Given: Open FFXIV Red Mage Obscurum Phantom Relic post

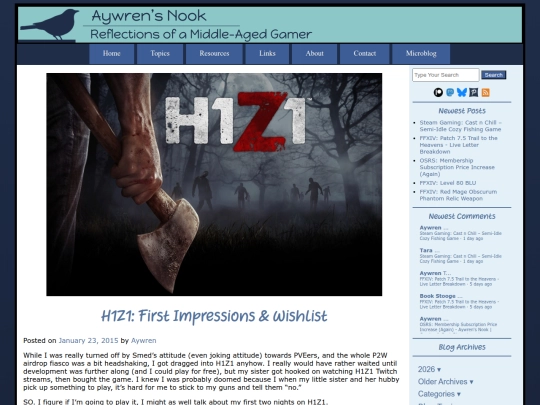Looking at the screenshot, I should [458, 195].
